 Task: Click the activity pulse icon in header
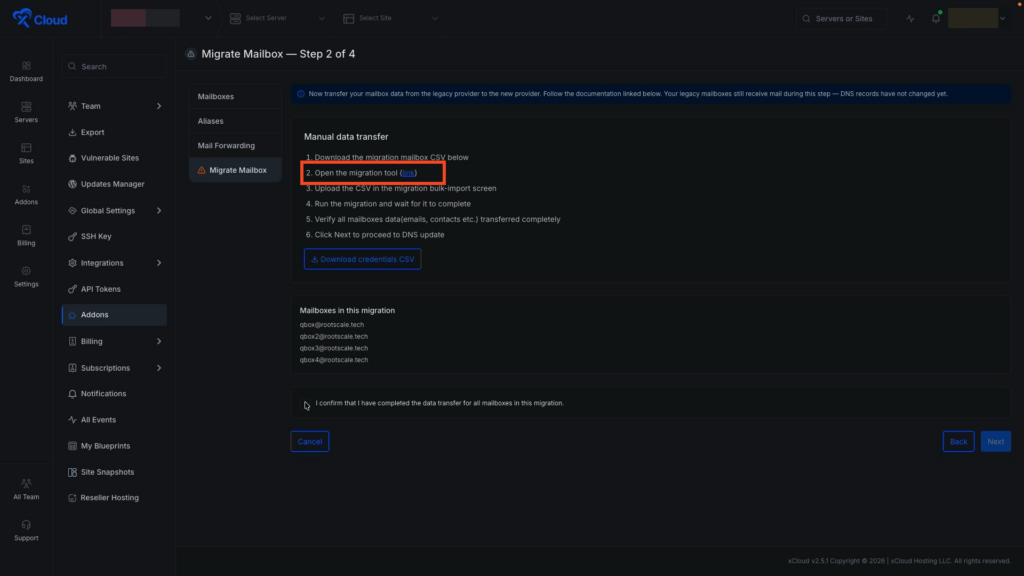pyautogui.click(x=910, y=18)
